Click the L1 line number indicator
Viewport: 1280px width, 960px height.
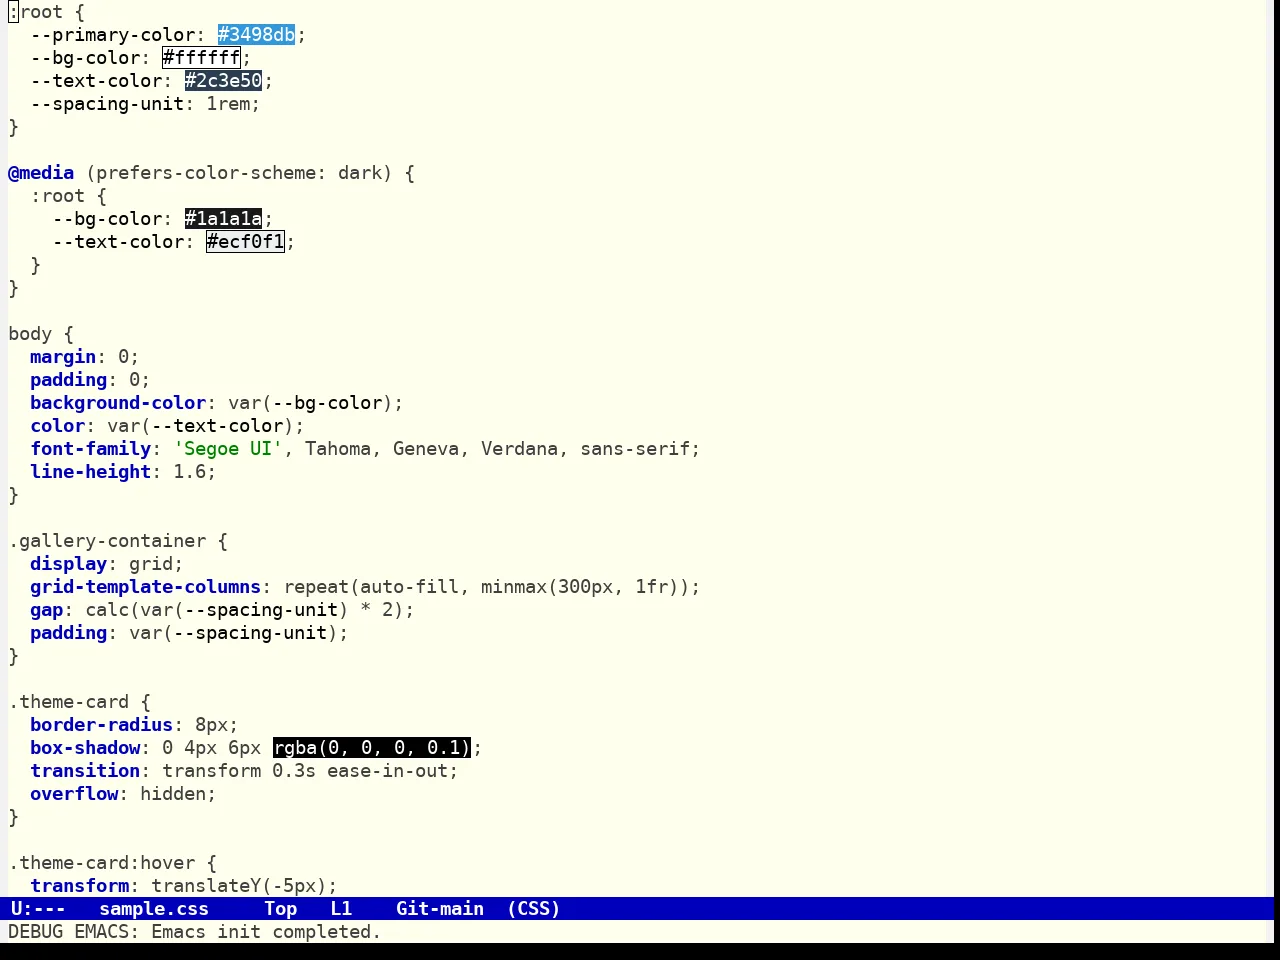coord(341,909)
